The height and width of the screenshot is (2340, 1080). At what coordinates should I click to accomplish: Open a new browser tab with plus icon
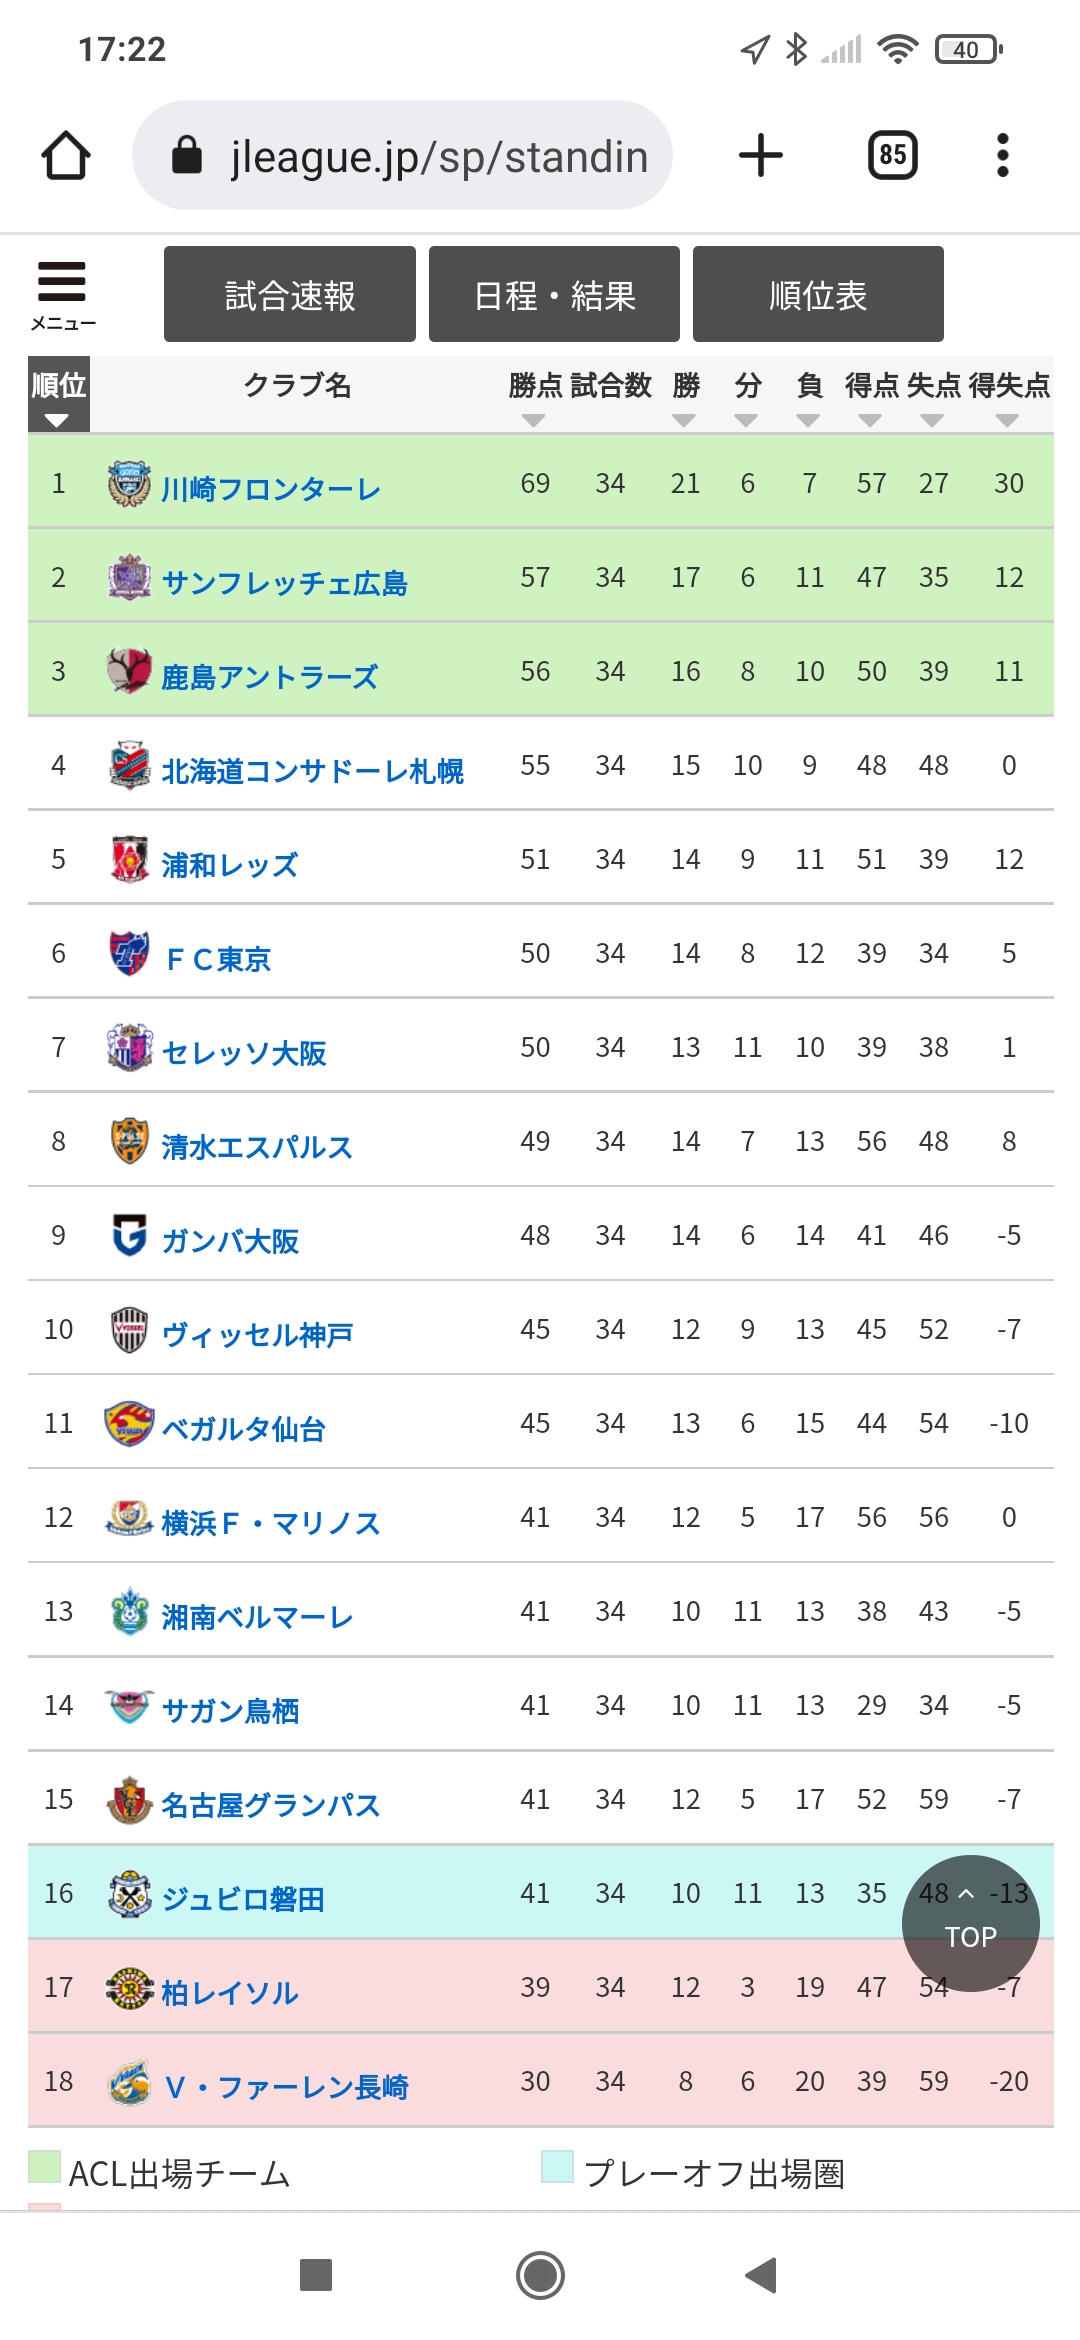click(x=761, y=156)
